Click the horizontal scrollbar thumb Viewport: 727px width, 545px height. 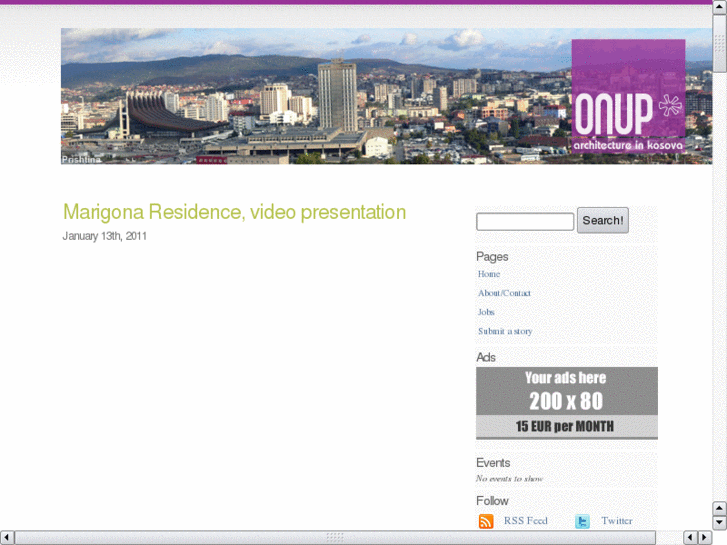tap(335, 538)
